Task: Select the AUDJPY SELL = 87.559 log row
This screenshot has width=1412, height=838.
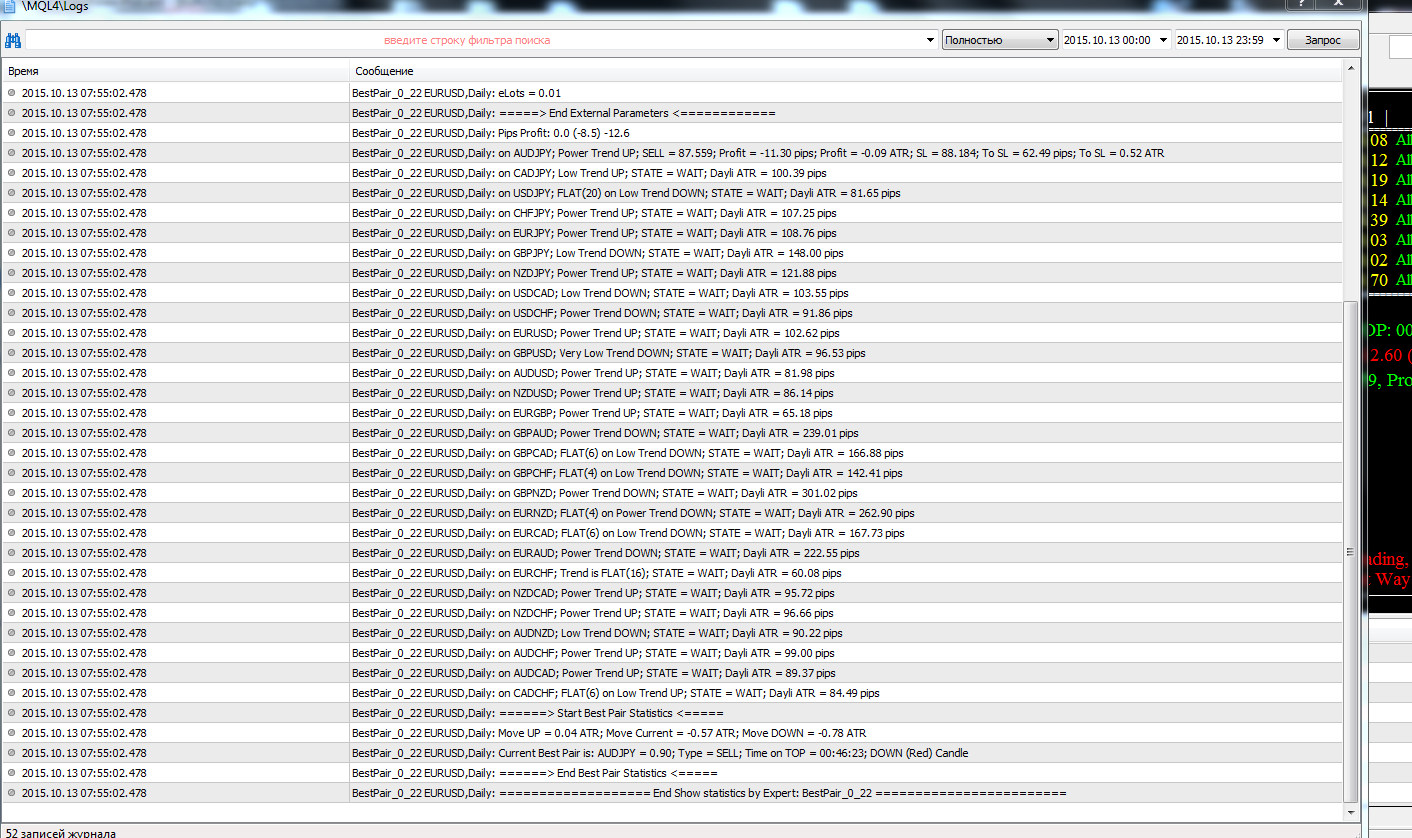Action: (672, 153)
